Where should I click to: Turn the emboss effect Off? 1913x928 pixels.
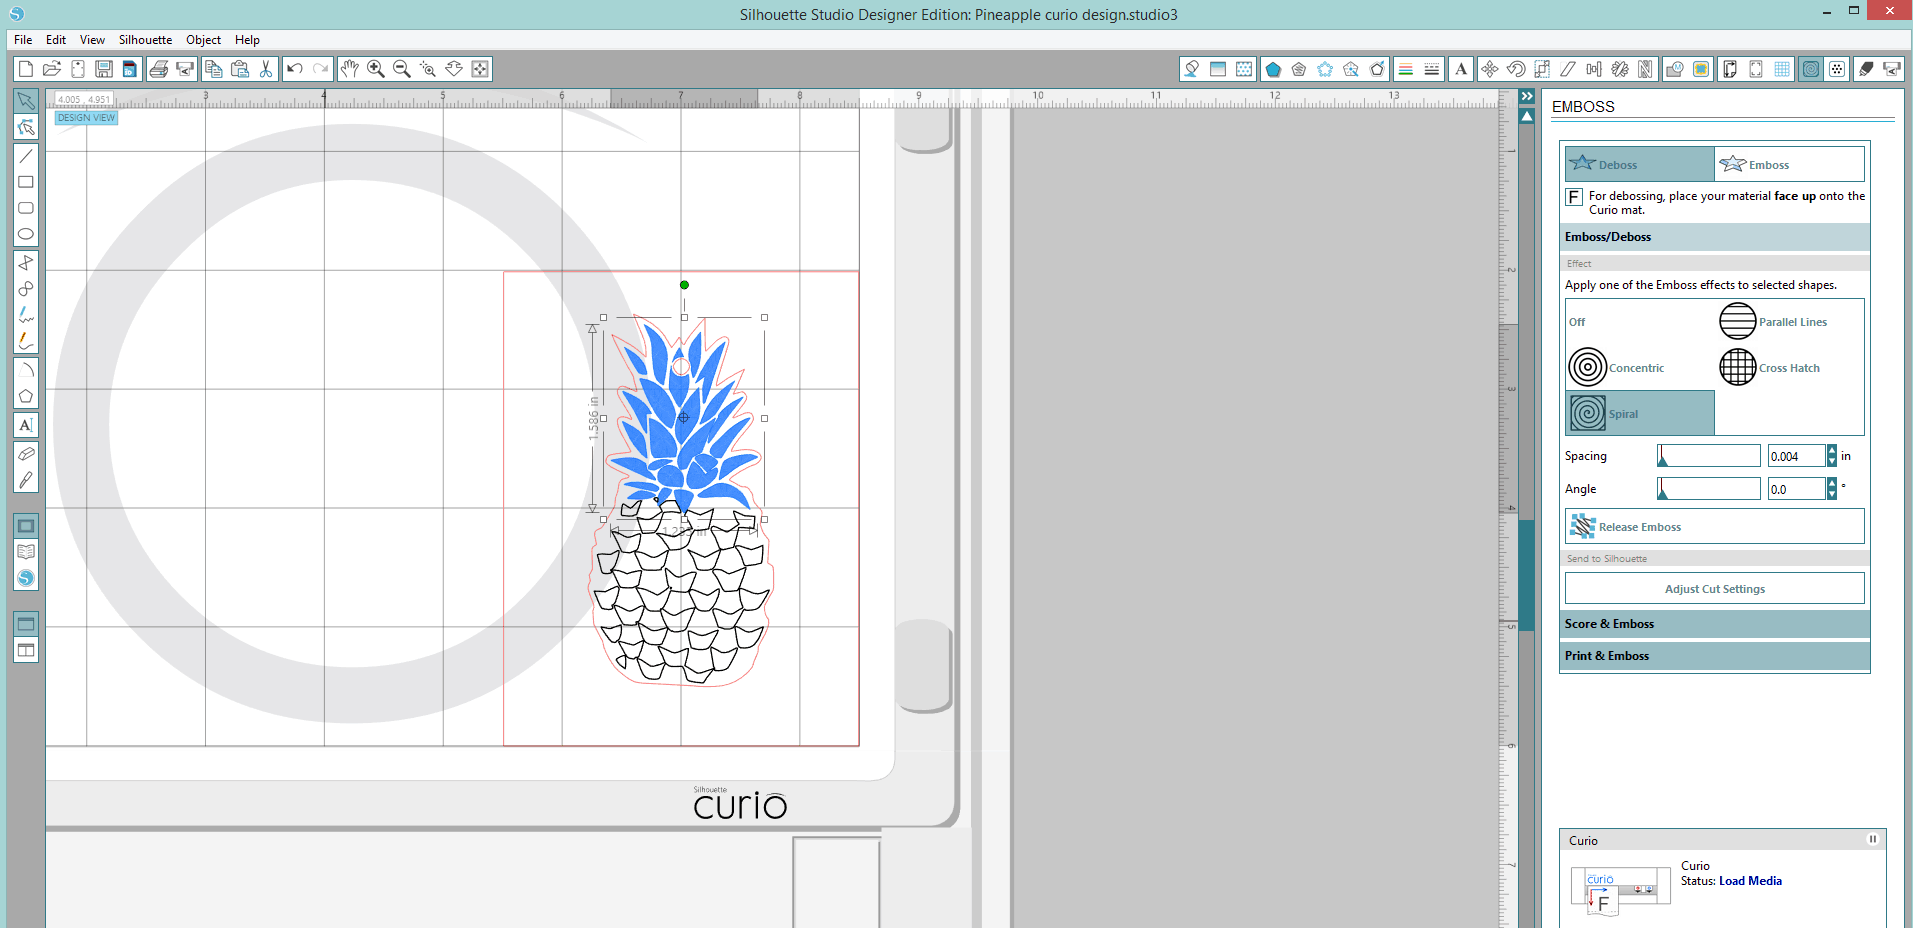point(1578,322)
